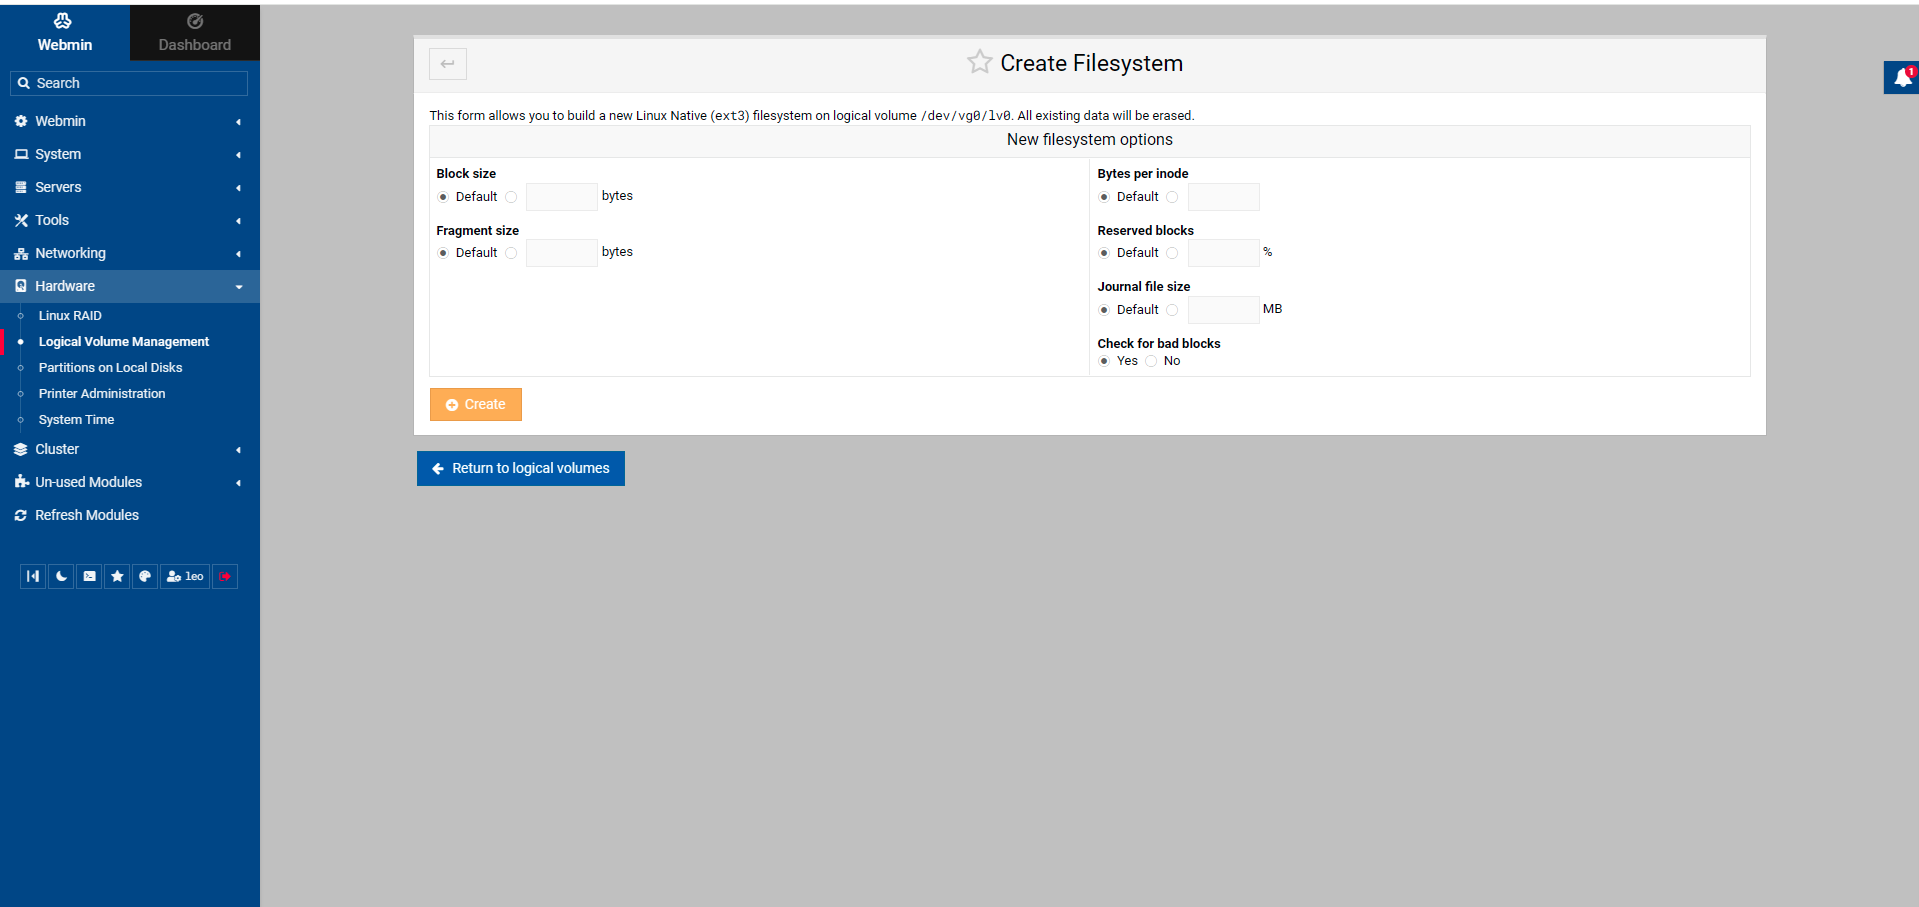Expand the Networking menu arrow
The width and height of the screenshot is (1919, 907).
click(x=238, y=254)
